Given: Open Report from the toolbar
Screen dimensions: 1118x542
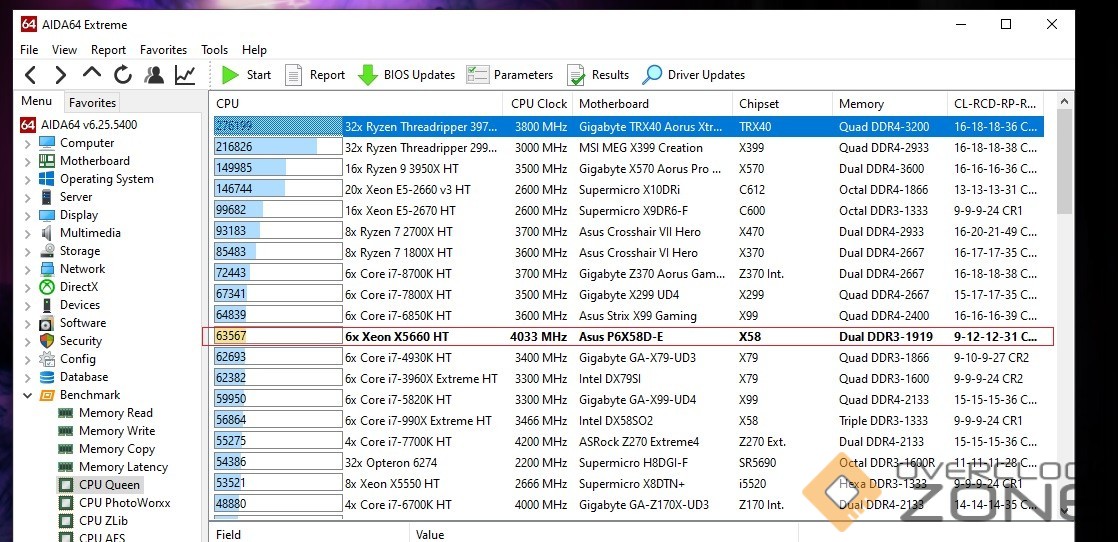Looking at the screenshot, I should pos(314,75).
